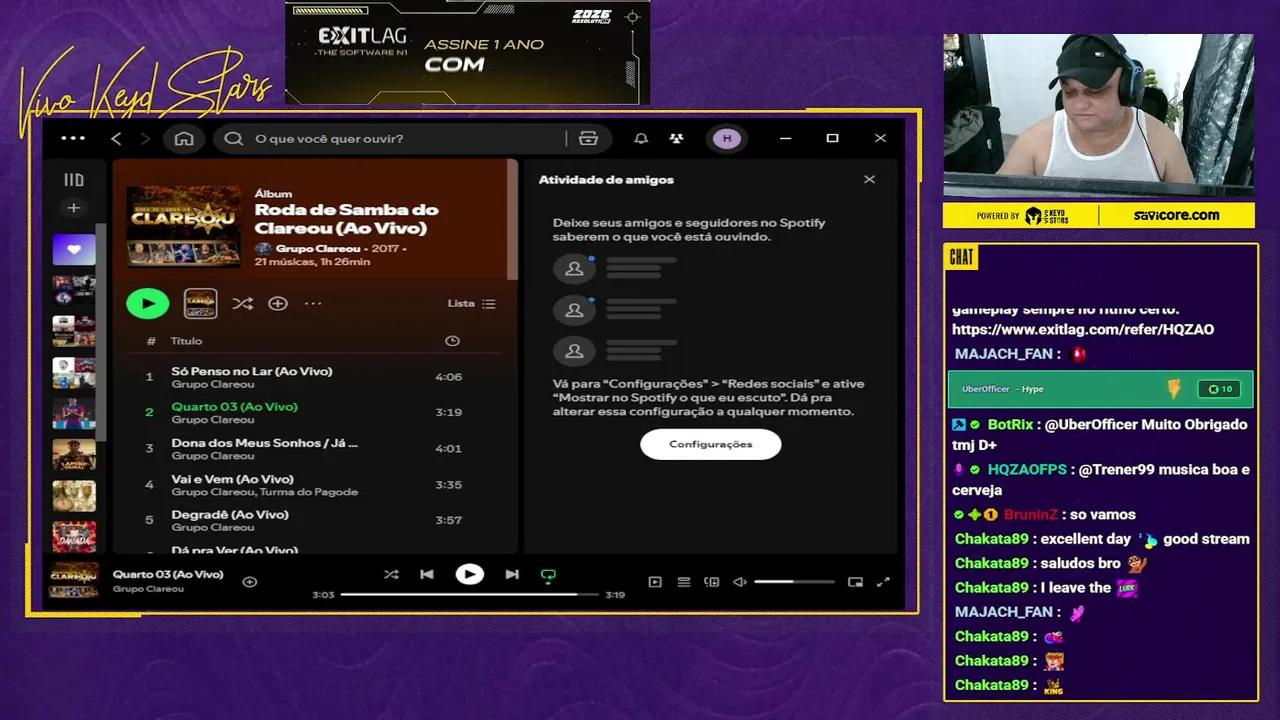
Task: Toggle repeat mode in player bar
Action: 548,575
